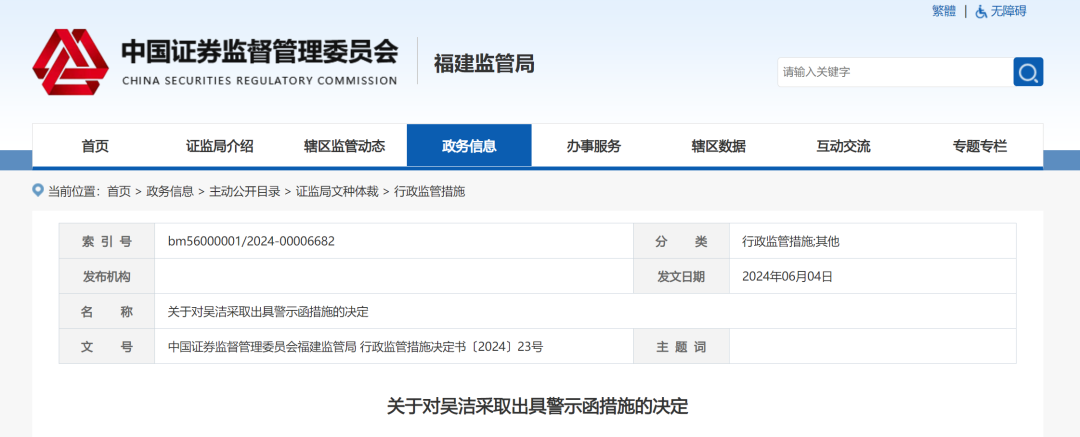Open the 无障碍 accessibility link
This screenshot has width=1080, height=437.
[x=1008, y=11]
